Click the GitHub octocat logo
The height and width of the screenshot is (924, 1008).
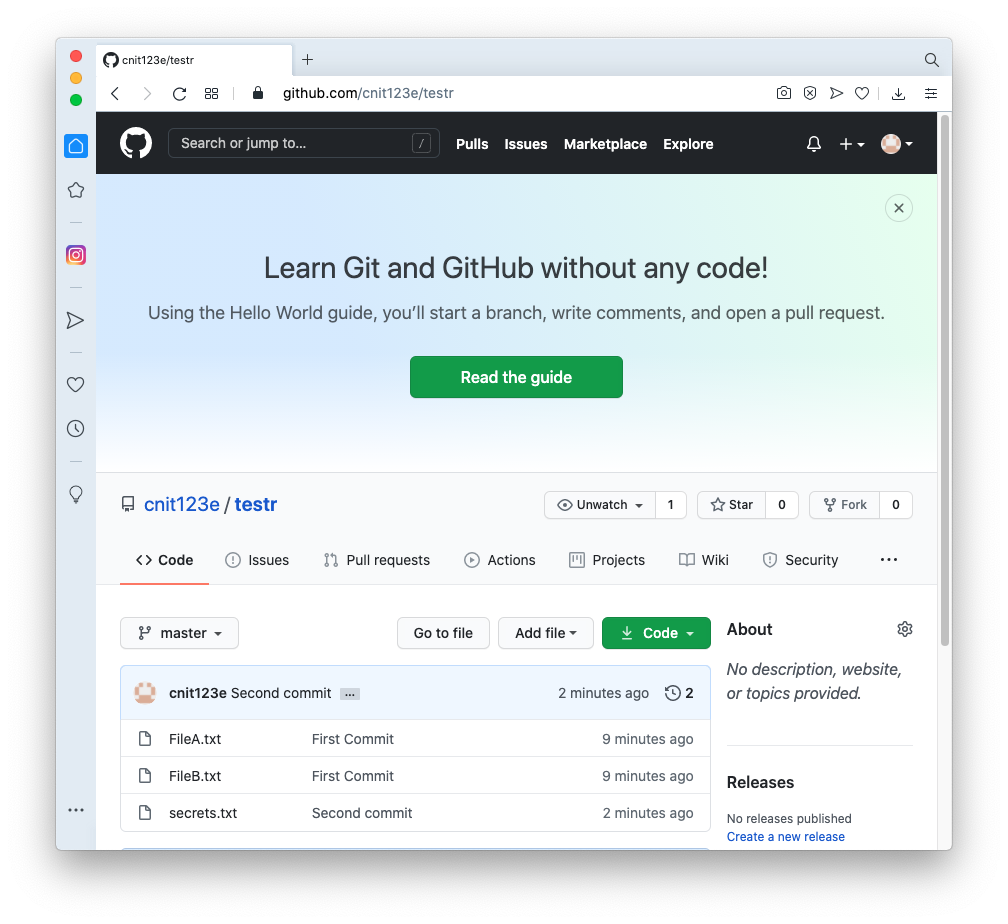(x=136, y=143)
